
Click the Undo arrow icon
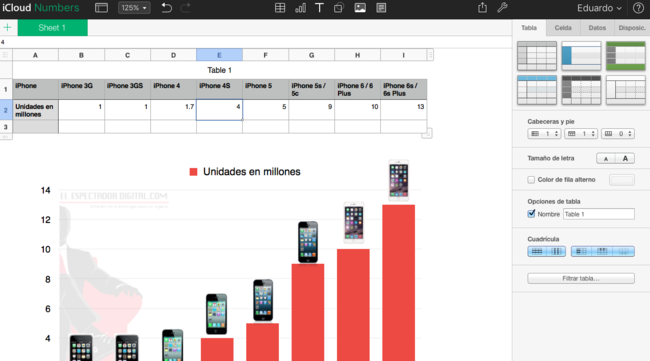pos(166,8)
